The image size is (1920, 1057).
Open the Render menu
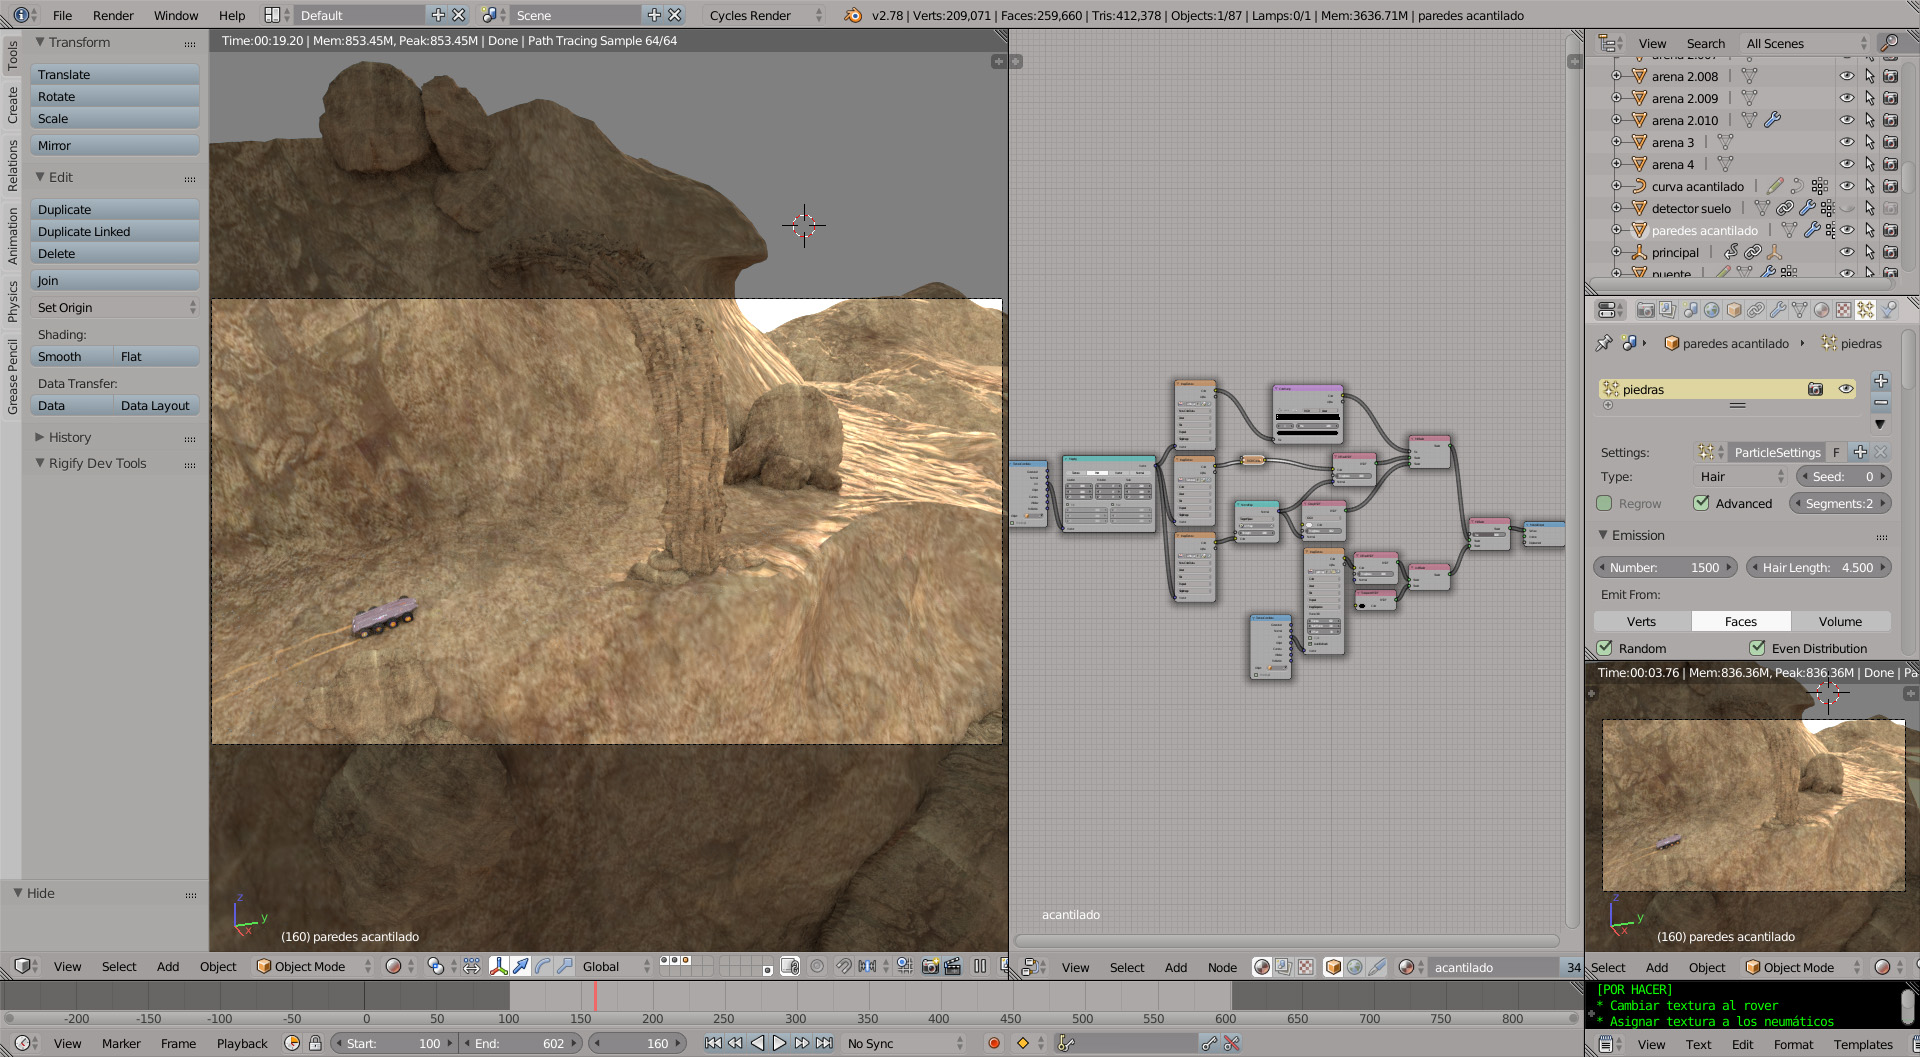pyautogui.click(x=113, y=15)
